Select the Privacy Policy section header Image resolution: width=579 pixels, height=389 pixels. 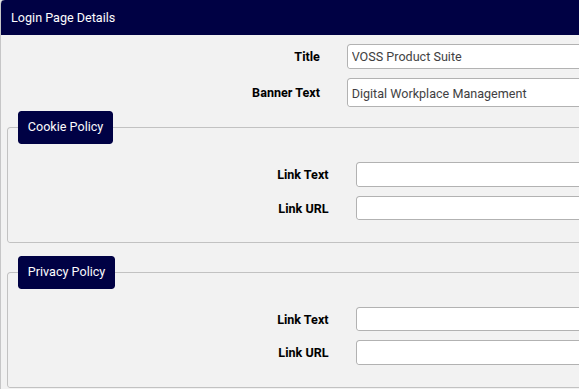tap(66, 272)
